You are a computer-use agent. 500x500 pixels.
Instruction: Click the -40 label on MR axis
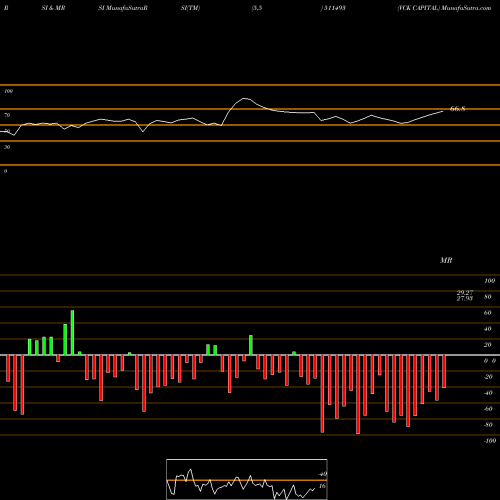point(488,393)
